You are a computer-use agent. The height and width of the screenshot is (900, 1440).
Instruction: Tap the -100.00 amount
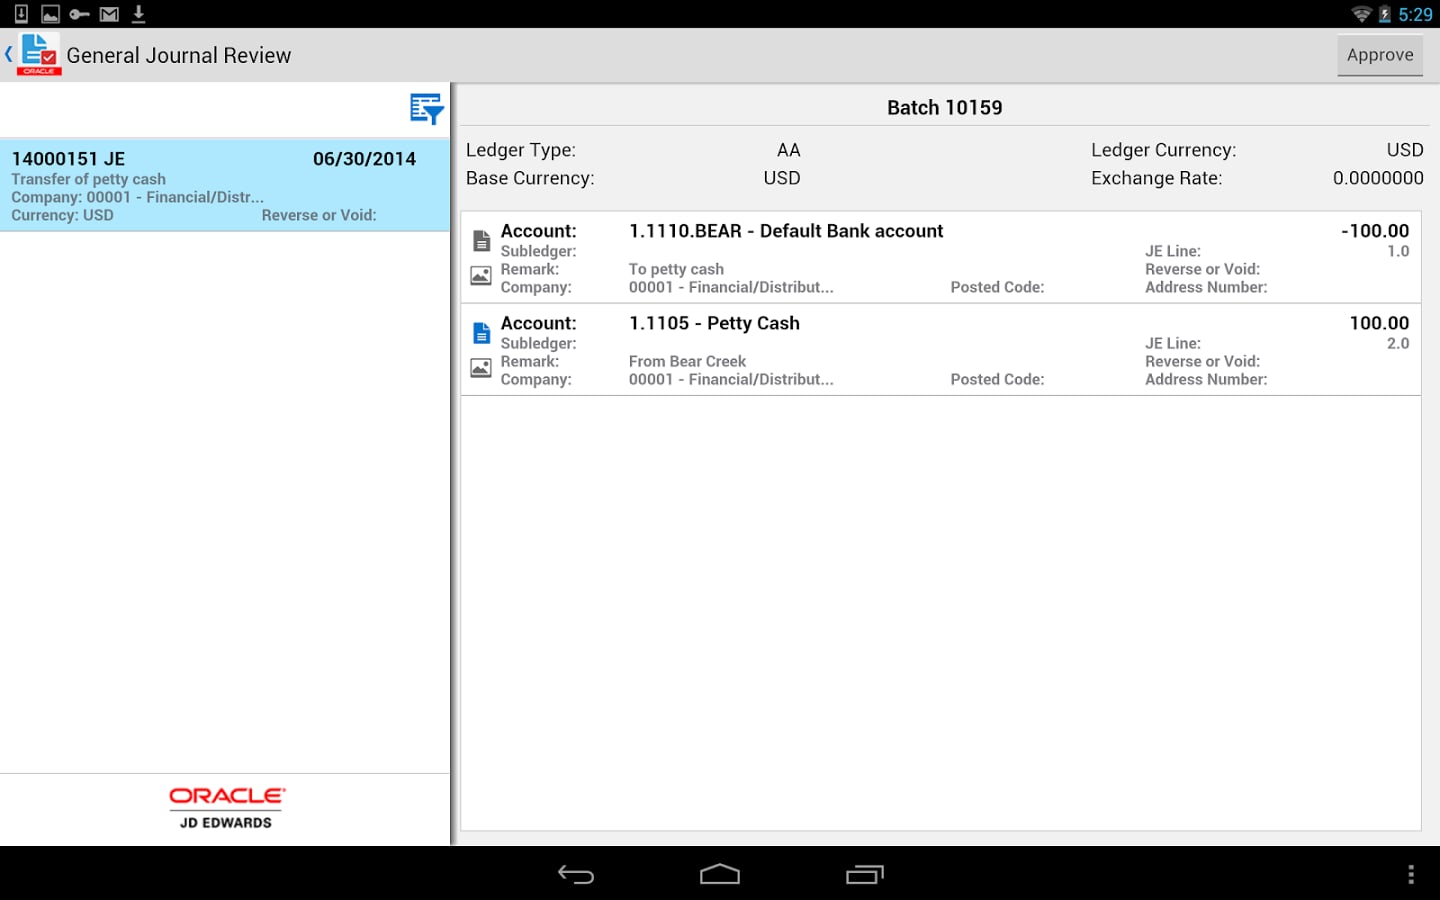click(x=1375, y=231)
